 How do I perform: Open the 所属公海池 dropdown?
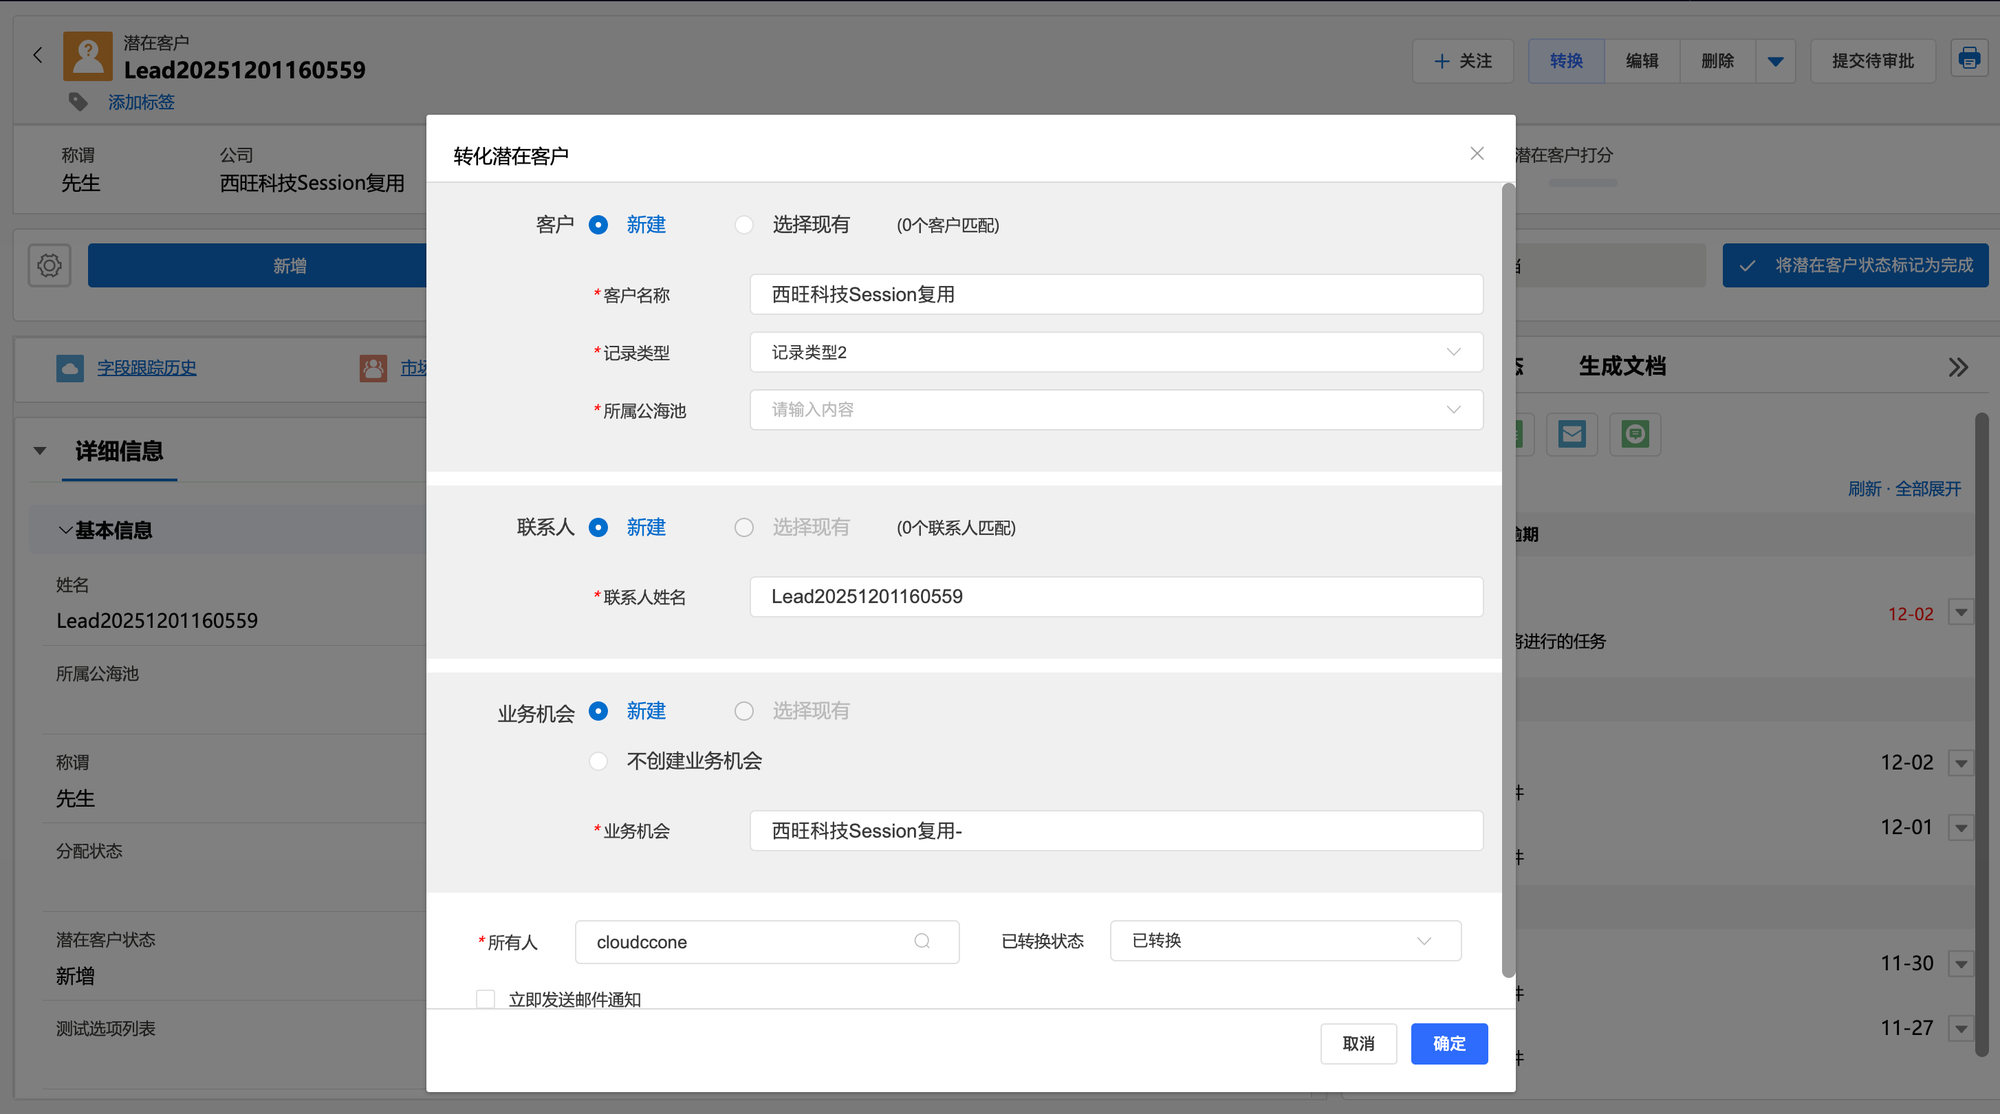pyautogui.click(x=1116, y=410)
